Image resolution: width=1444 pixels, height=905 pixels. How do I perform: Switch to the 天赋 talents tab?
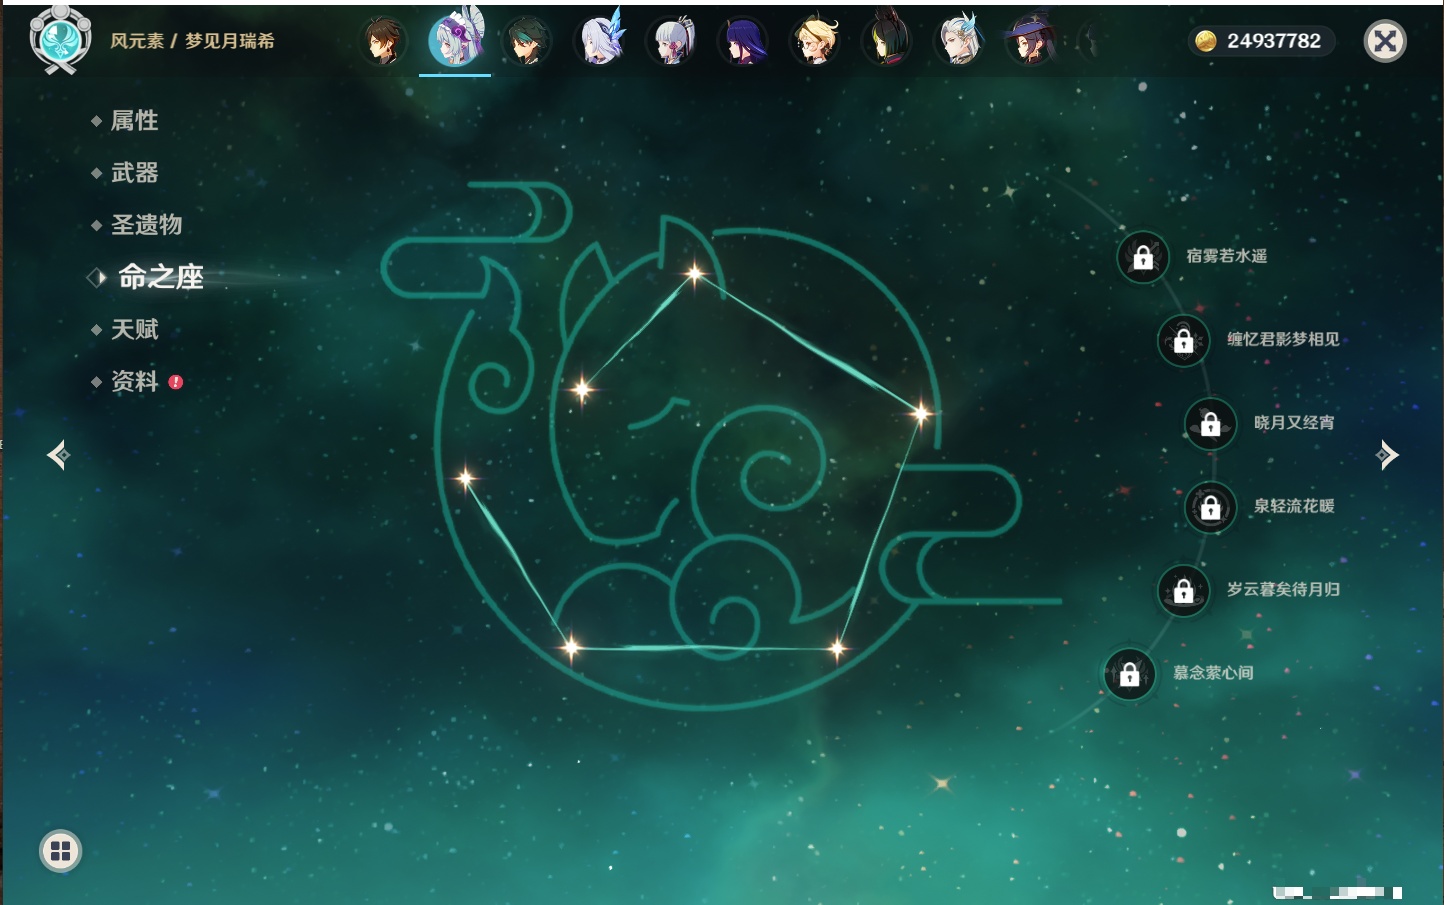click(135, 329)
